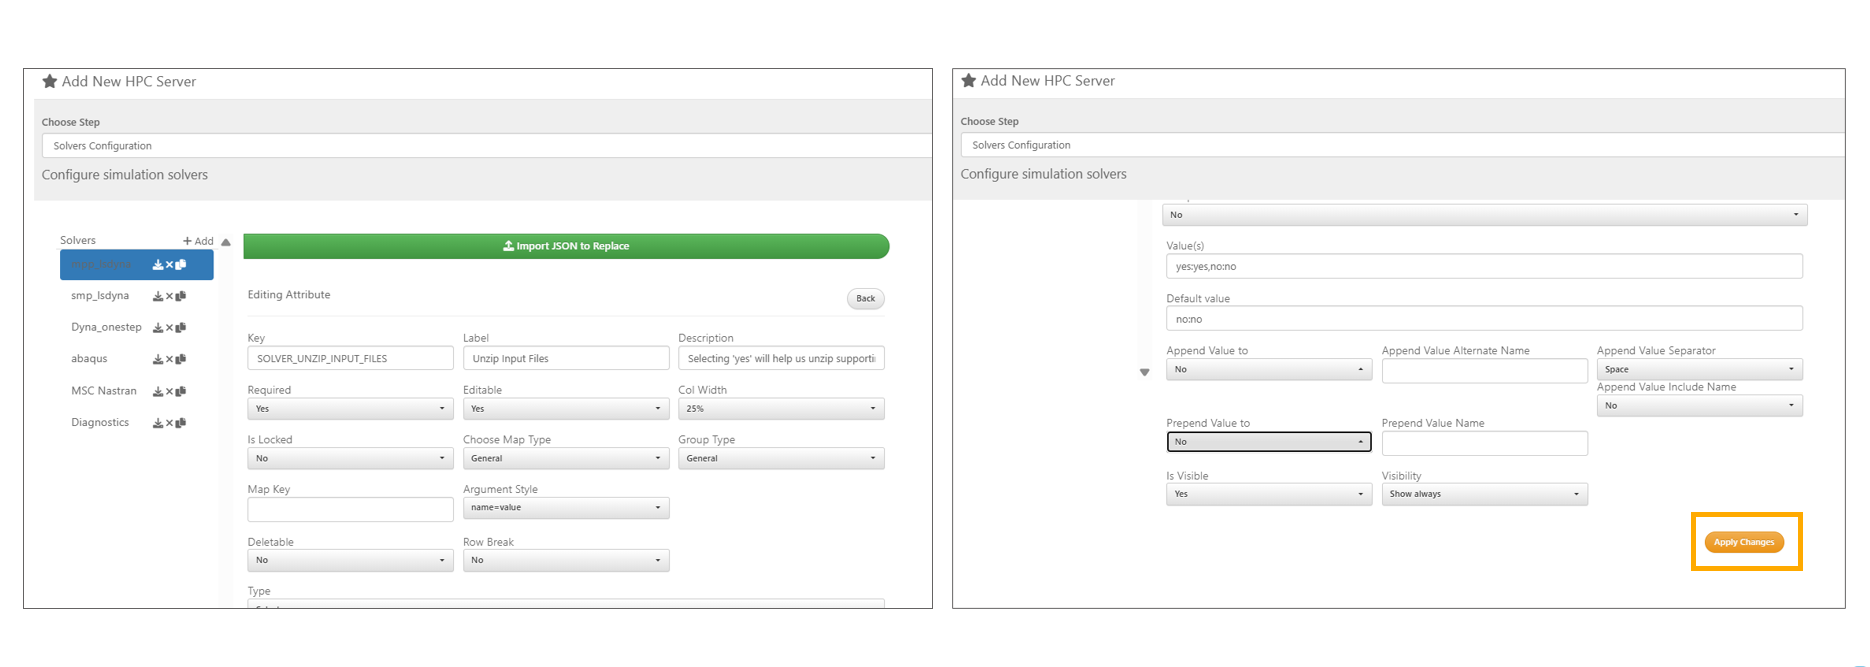Image resolution: width=1870 pixels, height=667 pixels.
Task: Delete the abaqus solver
Action: (x=169, y=360)
